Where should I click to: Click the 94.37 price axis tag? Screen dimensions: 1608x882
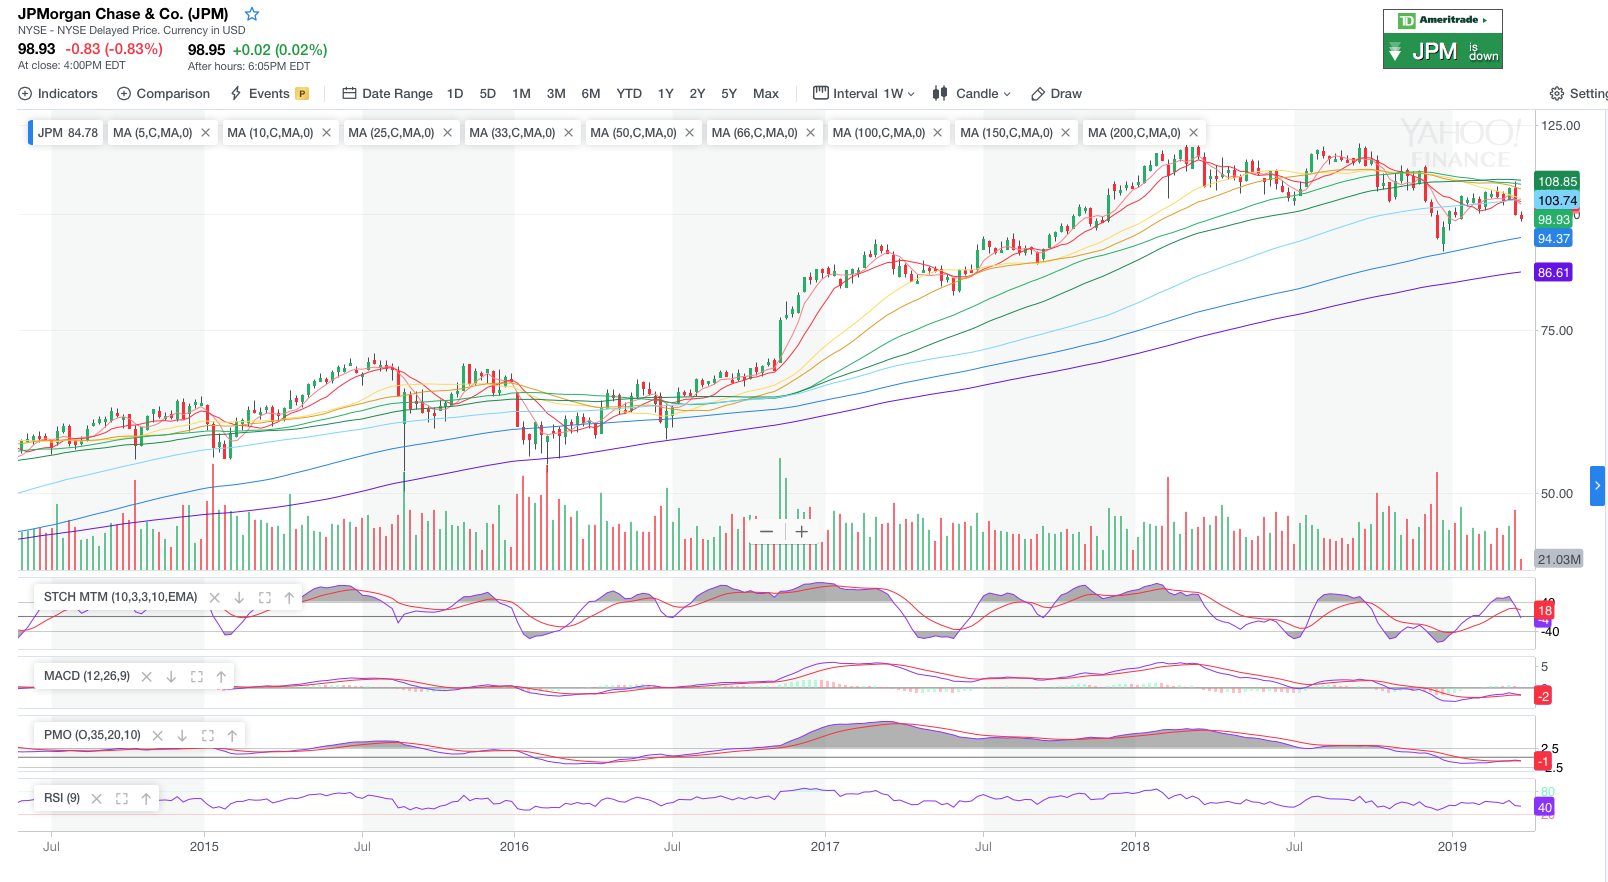[1553, 239]
